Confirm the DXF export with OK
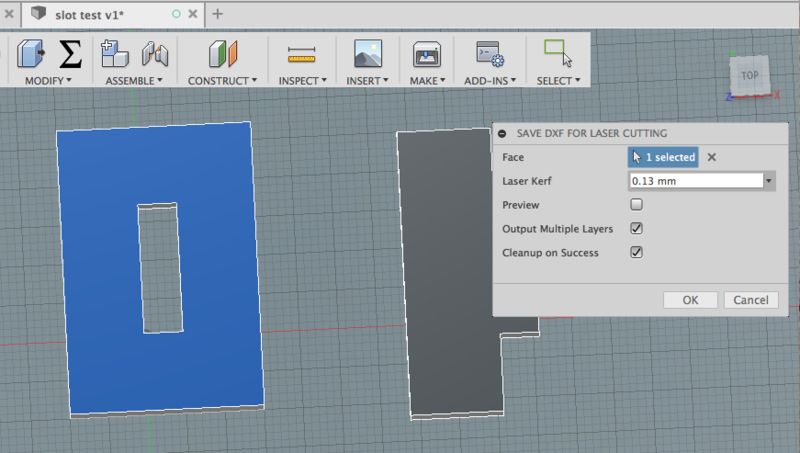800x453 pixels. coord(690,300)
